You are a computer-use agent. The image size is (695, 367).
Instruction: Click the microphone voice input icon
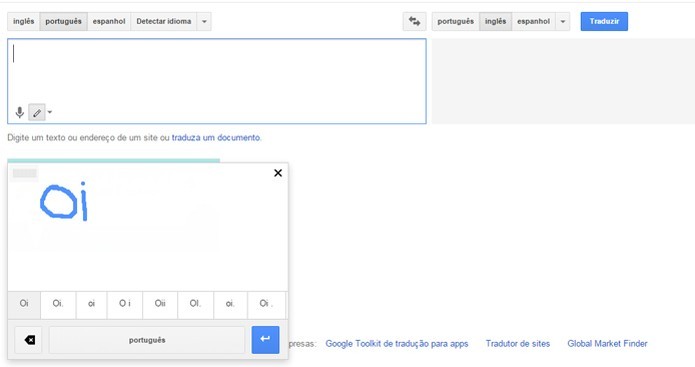20,113
